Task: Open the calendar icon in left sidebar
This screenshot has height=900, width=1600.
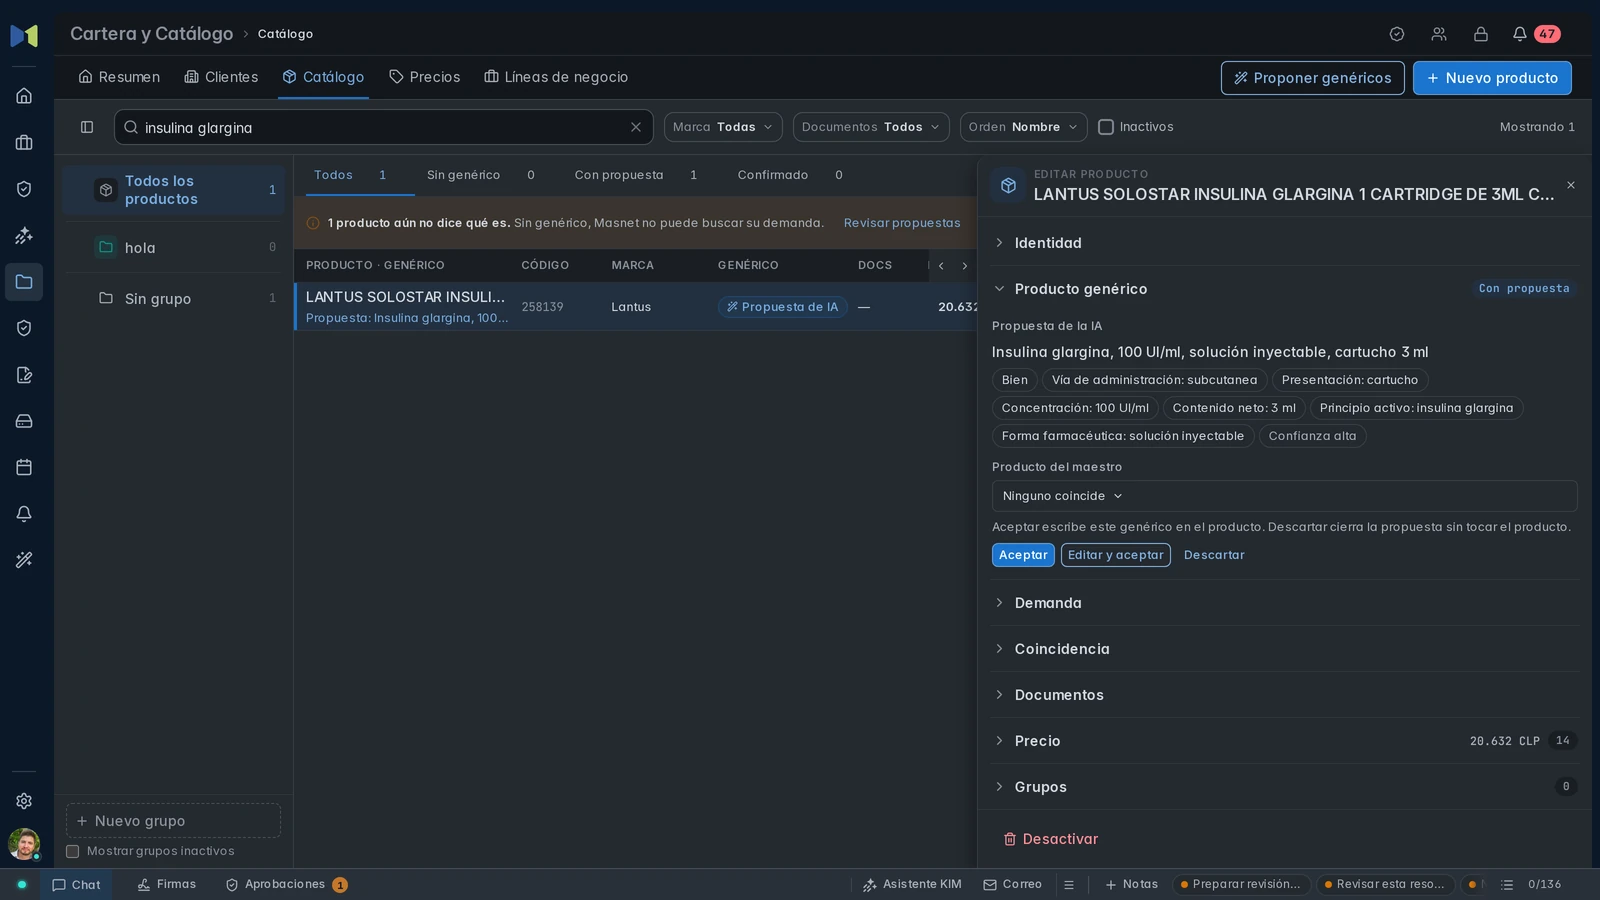Action: pos(24,467)
